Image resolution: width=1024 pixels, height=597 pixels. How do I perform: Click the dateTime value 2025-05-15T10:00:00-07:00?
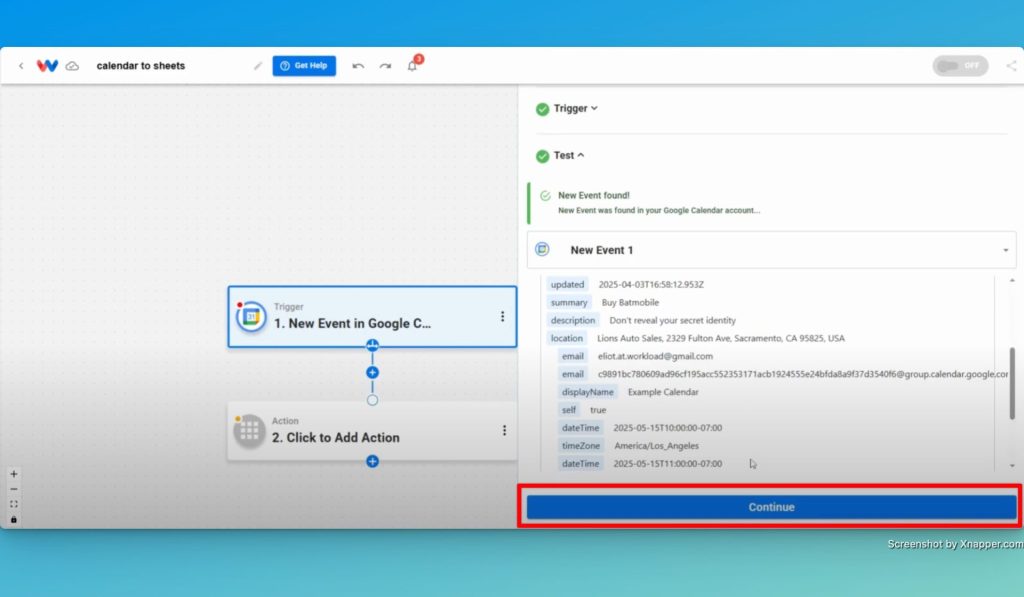click(667, 428)
